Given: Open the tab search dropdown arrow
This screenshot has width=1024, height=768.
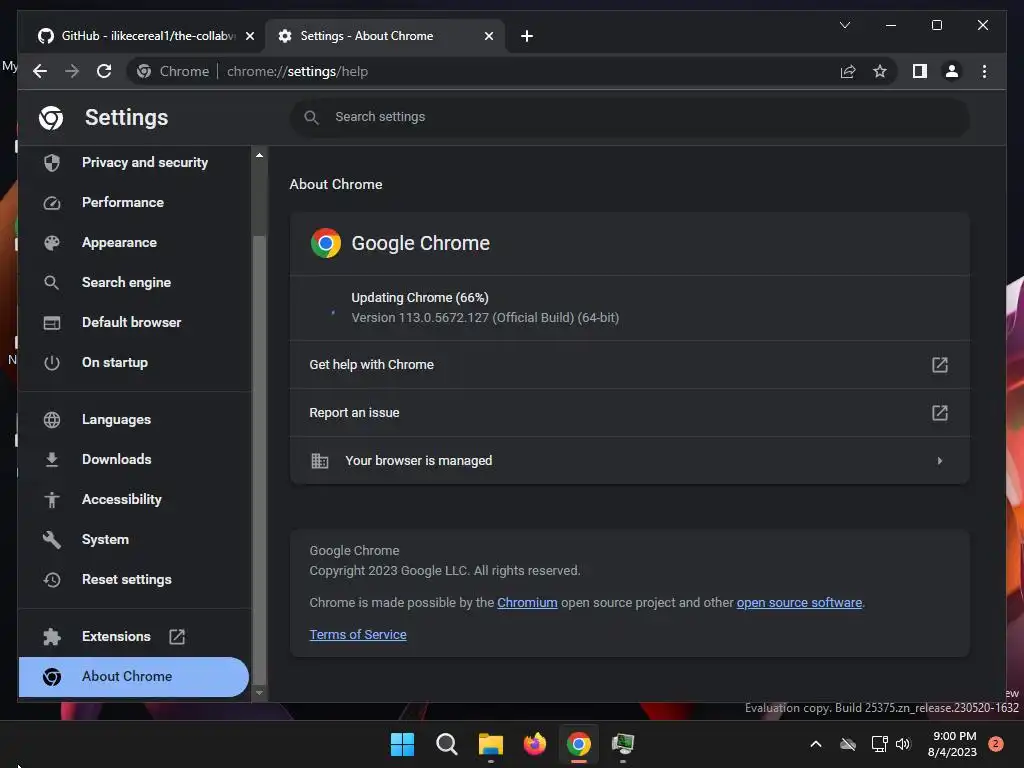Looking at the screenshot, I should click(x=844, y=25).
